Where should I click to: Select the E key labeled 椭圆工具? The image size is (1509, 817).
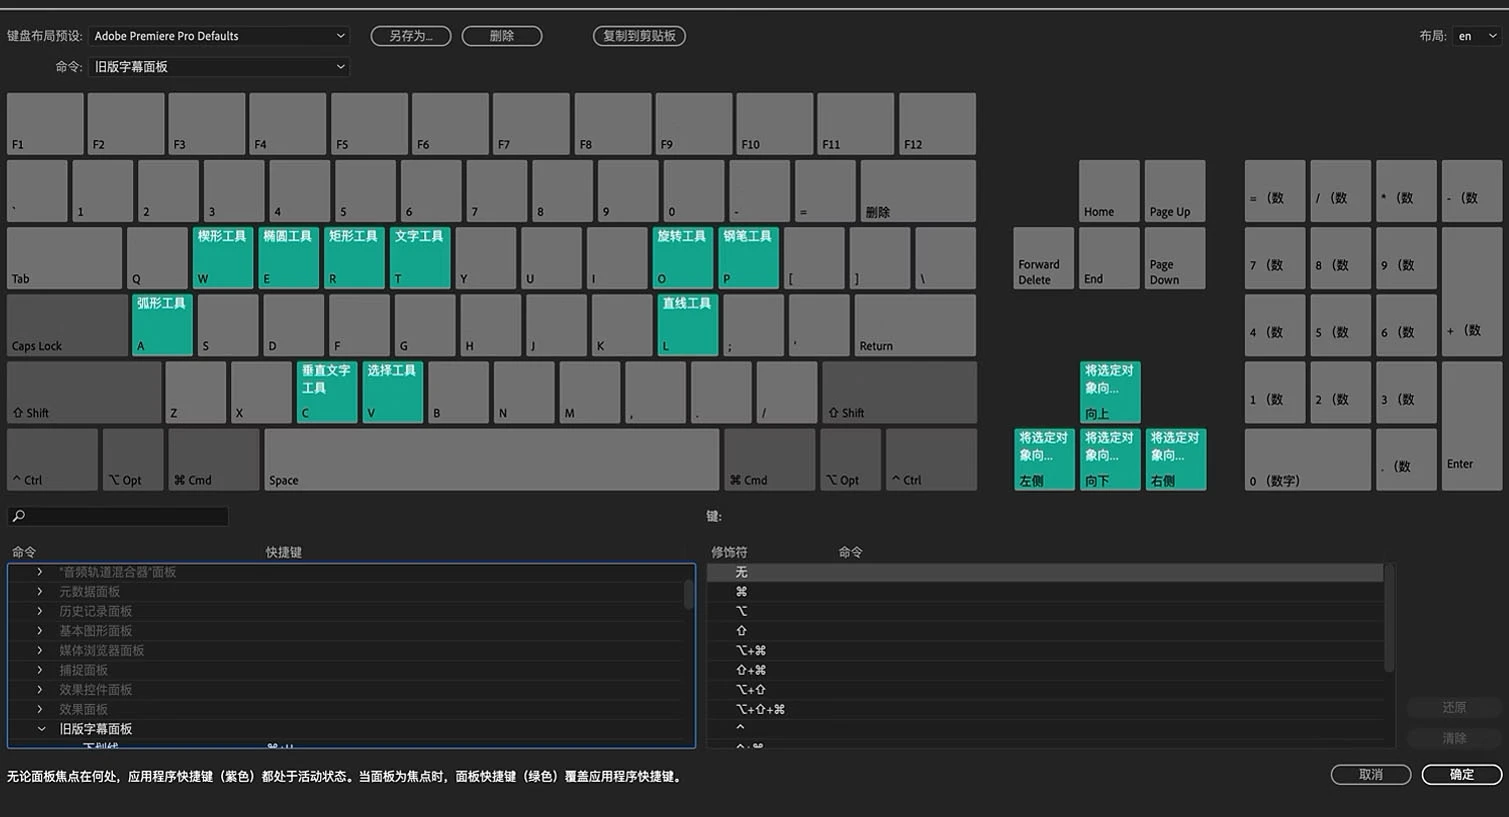tap(289, 258)
